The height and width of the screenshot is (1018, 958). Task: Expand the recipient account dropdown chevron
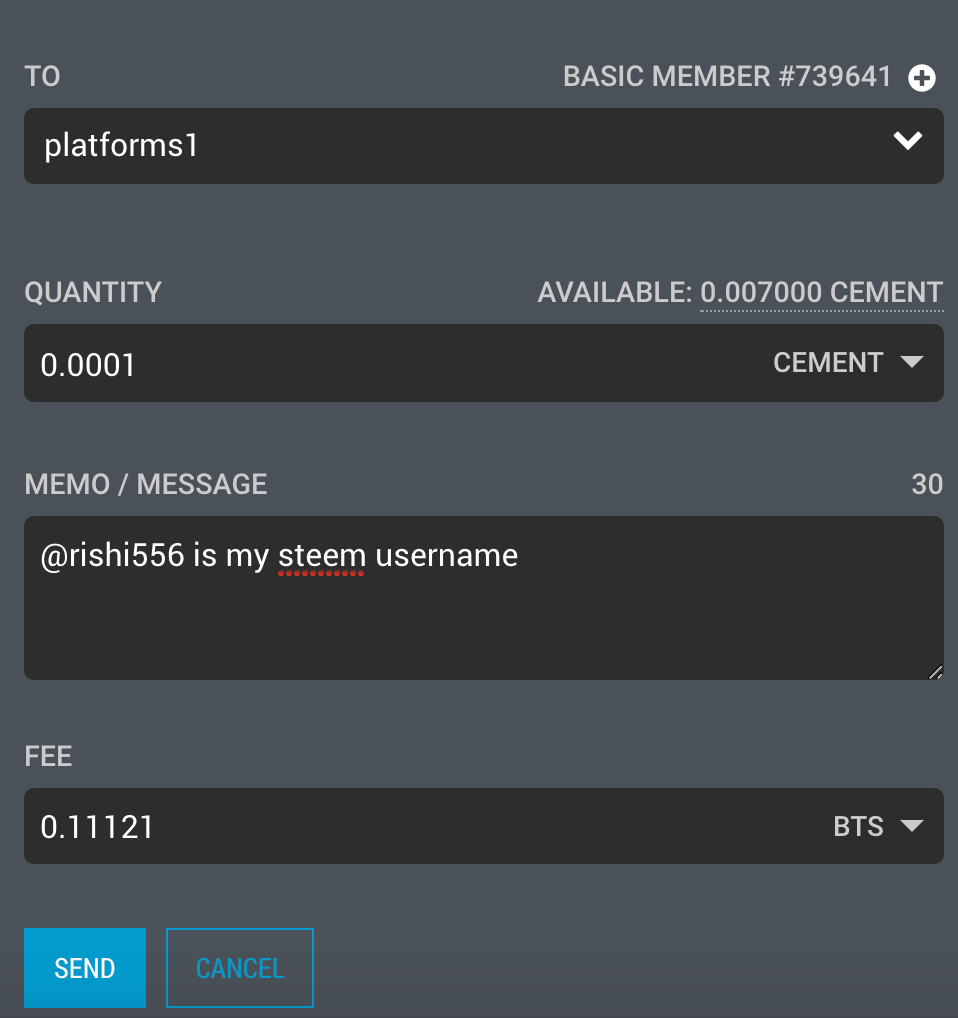pos(907,141)
